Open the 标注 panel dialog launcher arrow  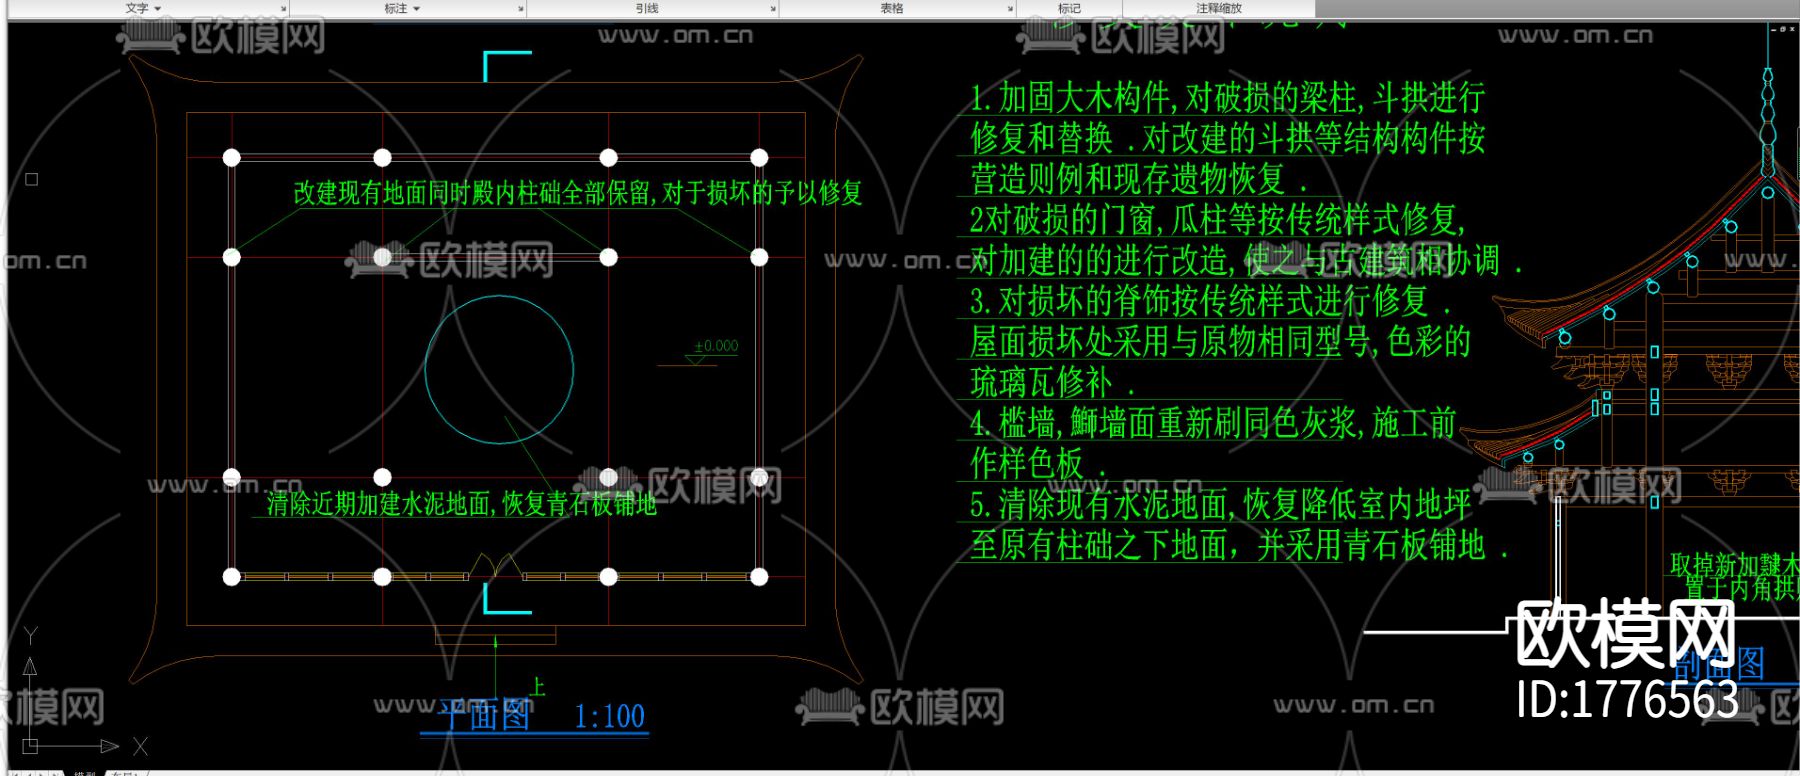[521, 9]
